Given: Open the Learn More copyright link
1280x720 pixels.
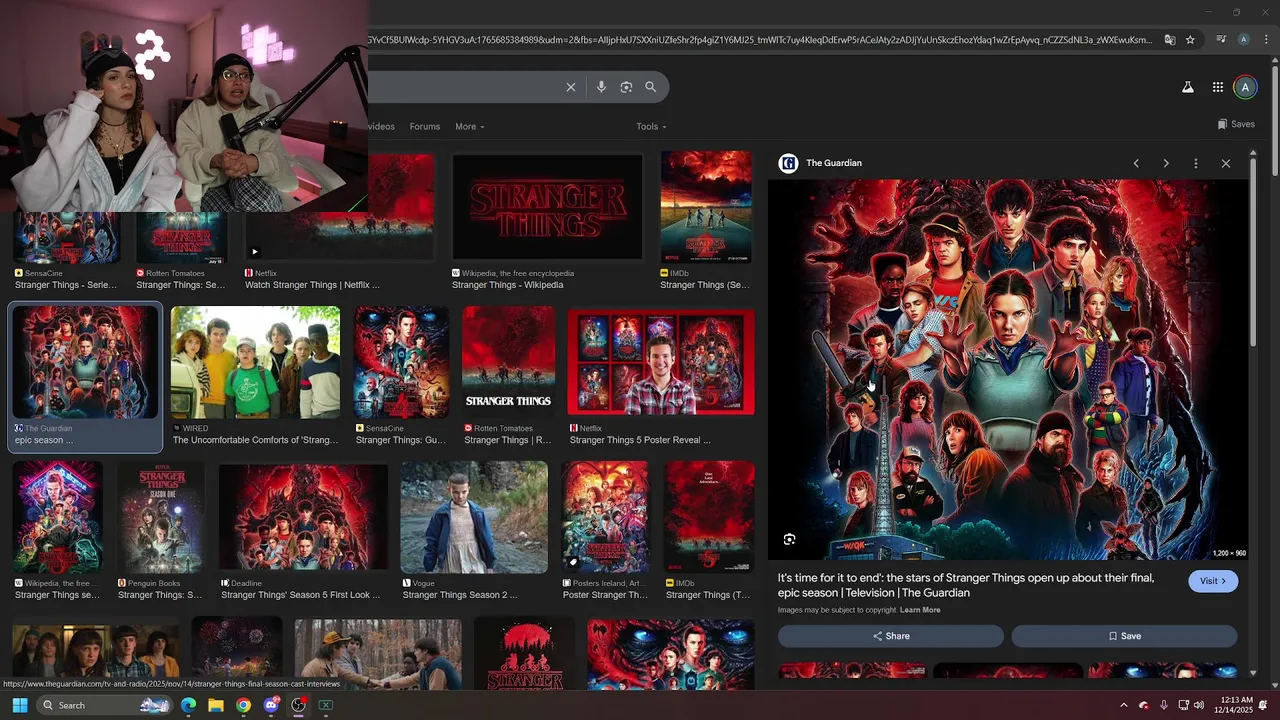Looking at the screenshot, I should 920,610.
